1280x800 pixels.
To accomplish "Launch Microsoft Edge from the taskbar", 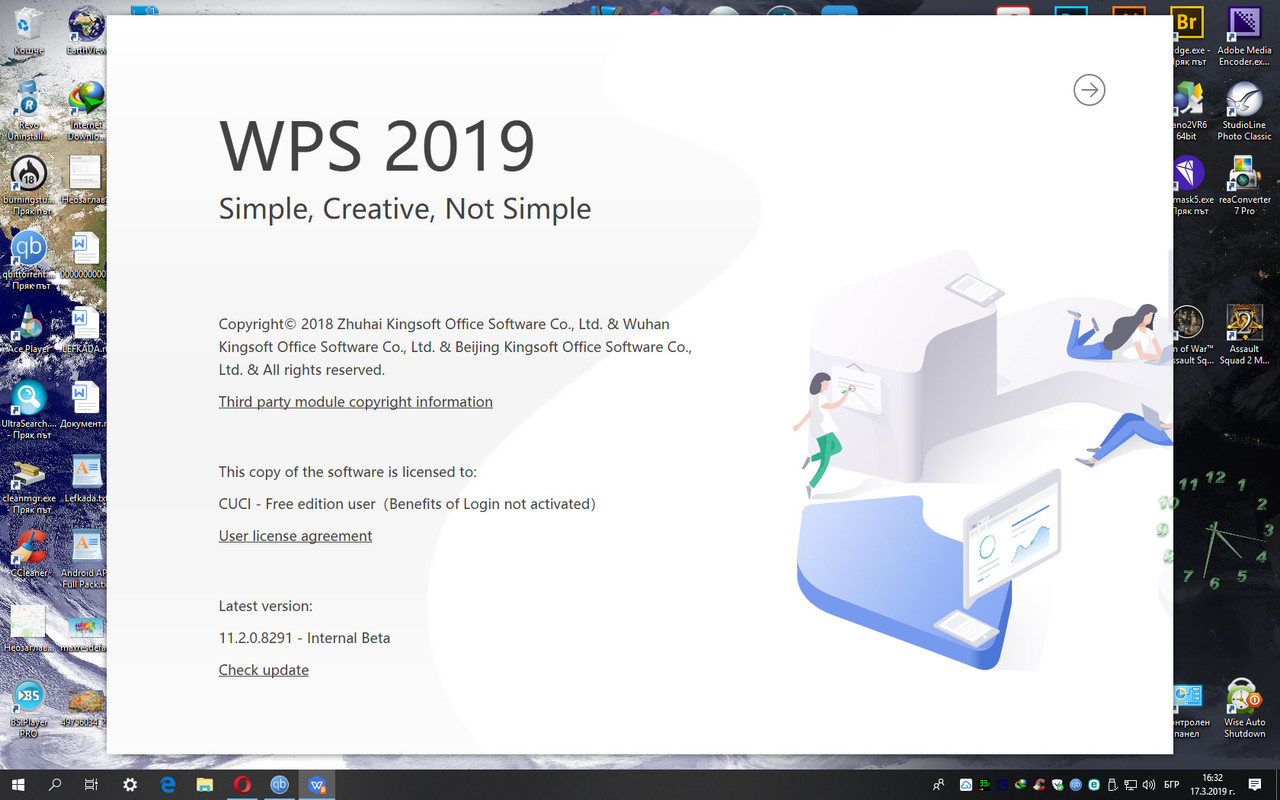I will (168, 785).
